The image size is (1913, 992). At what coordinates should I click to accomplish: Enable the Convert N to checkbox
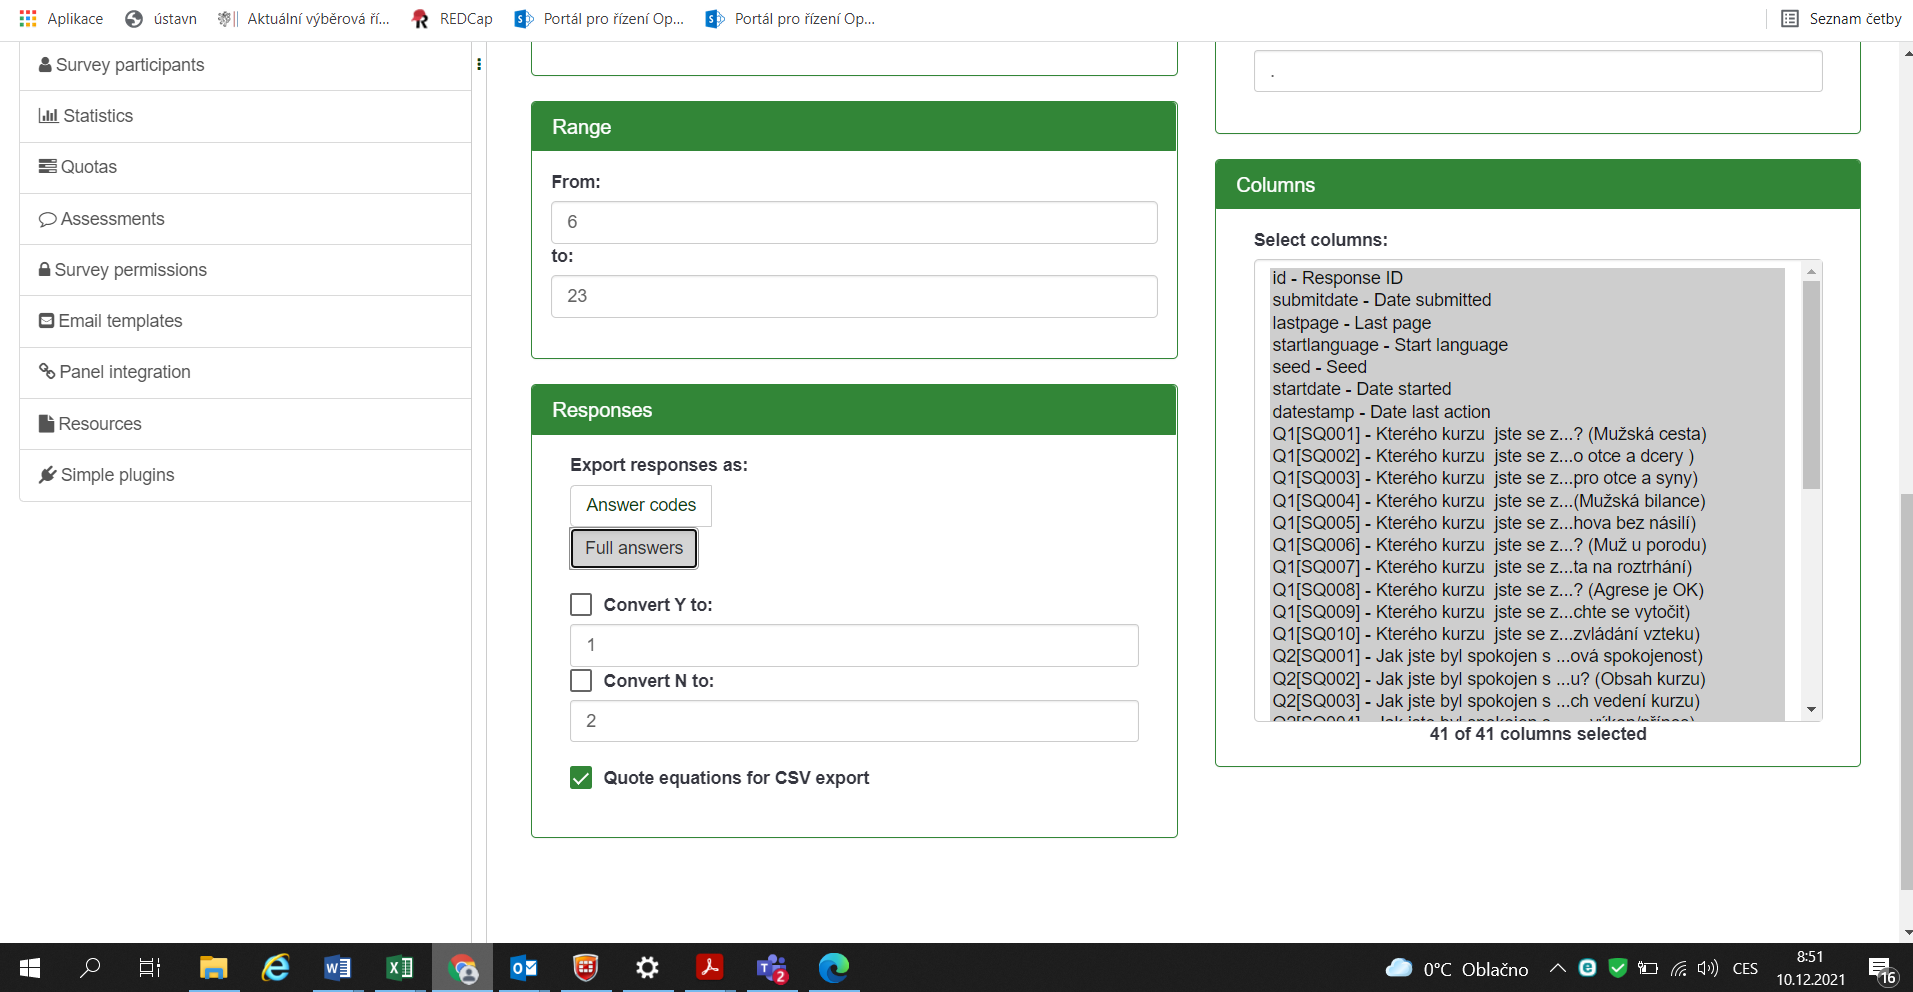pos(581,681)
